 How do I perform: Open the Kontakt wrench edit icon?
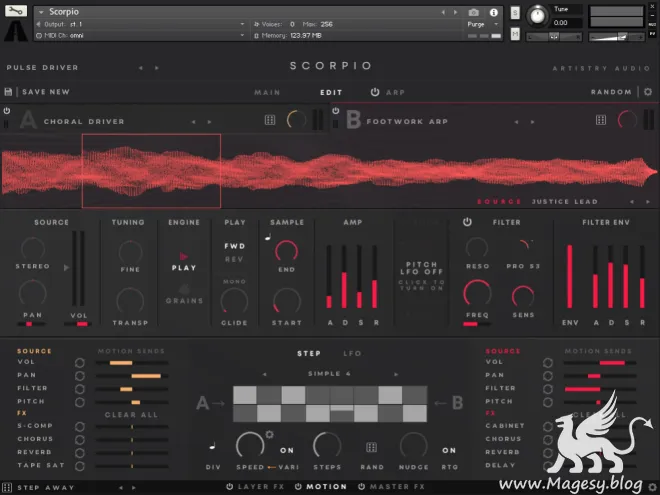tap(16, 11)
